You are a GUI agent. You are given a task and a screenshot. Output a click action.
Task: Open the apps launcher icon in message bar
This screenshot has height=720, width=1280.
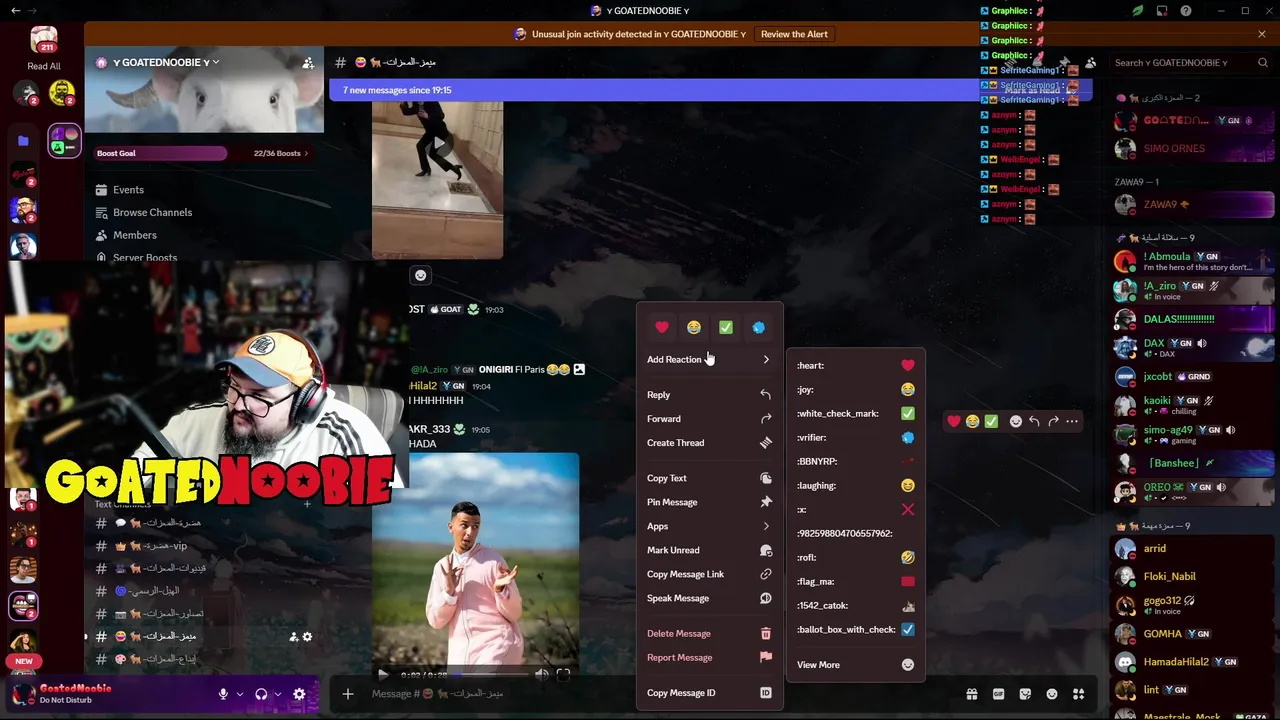pyautogui.click(x=1078, y=694)
